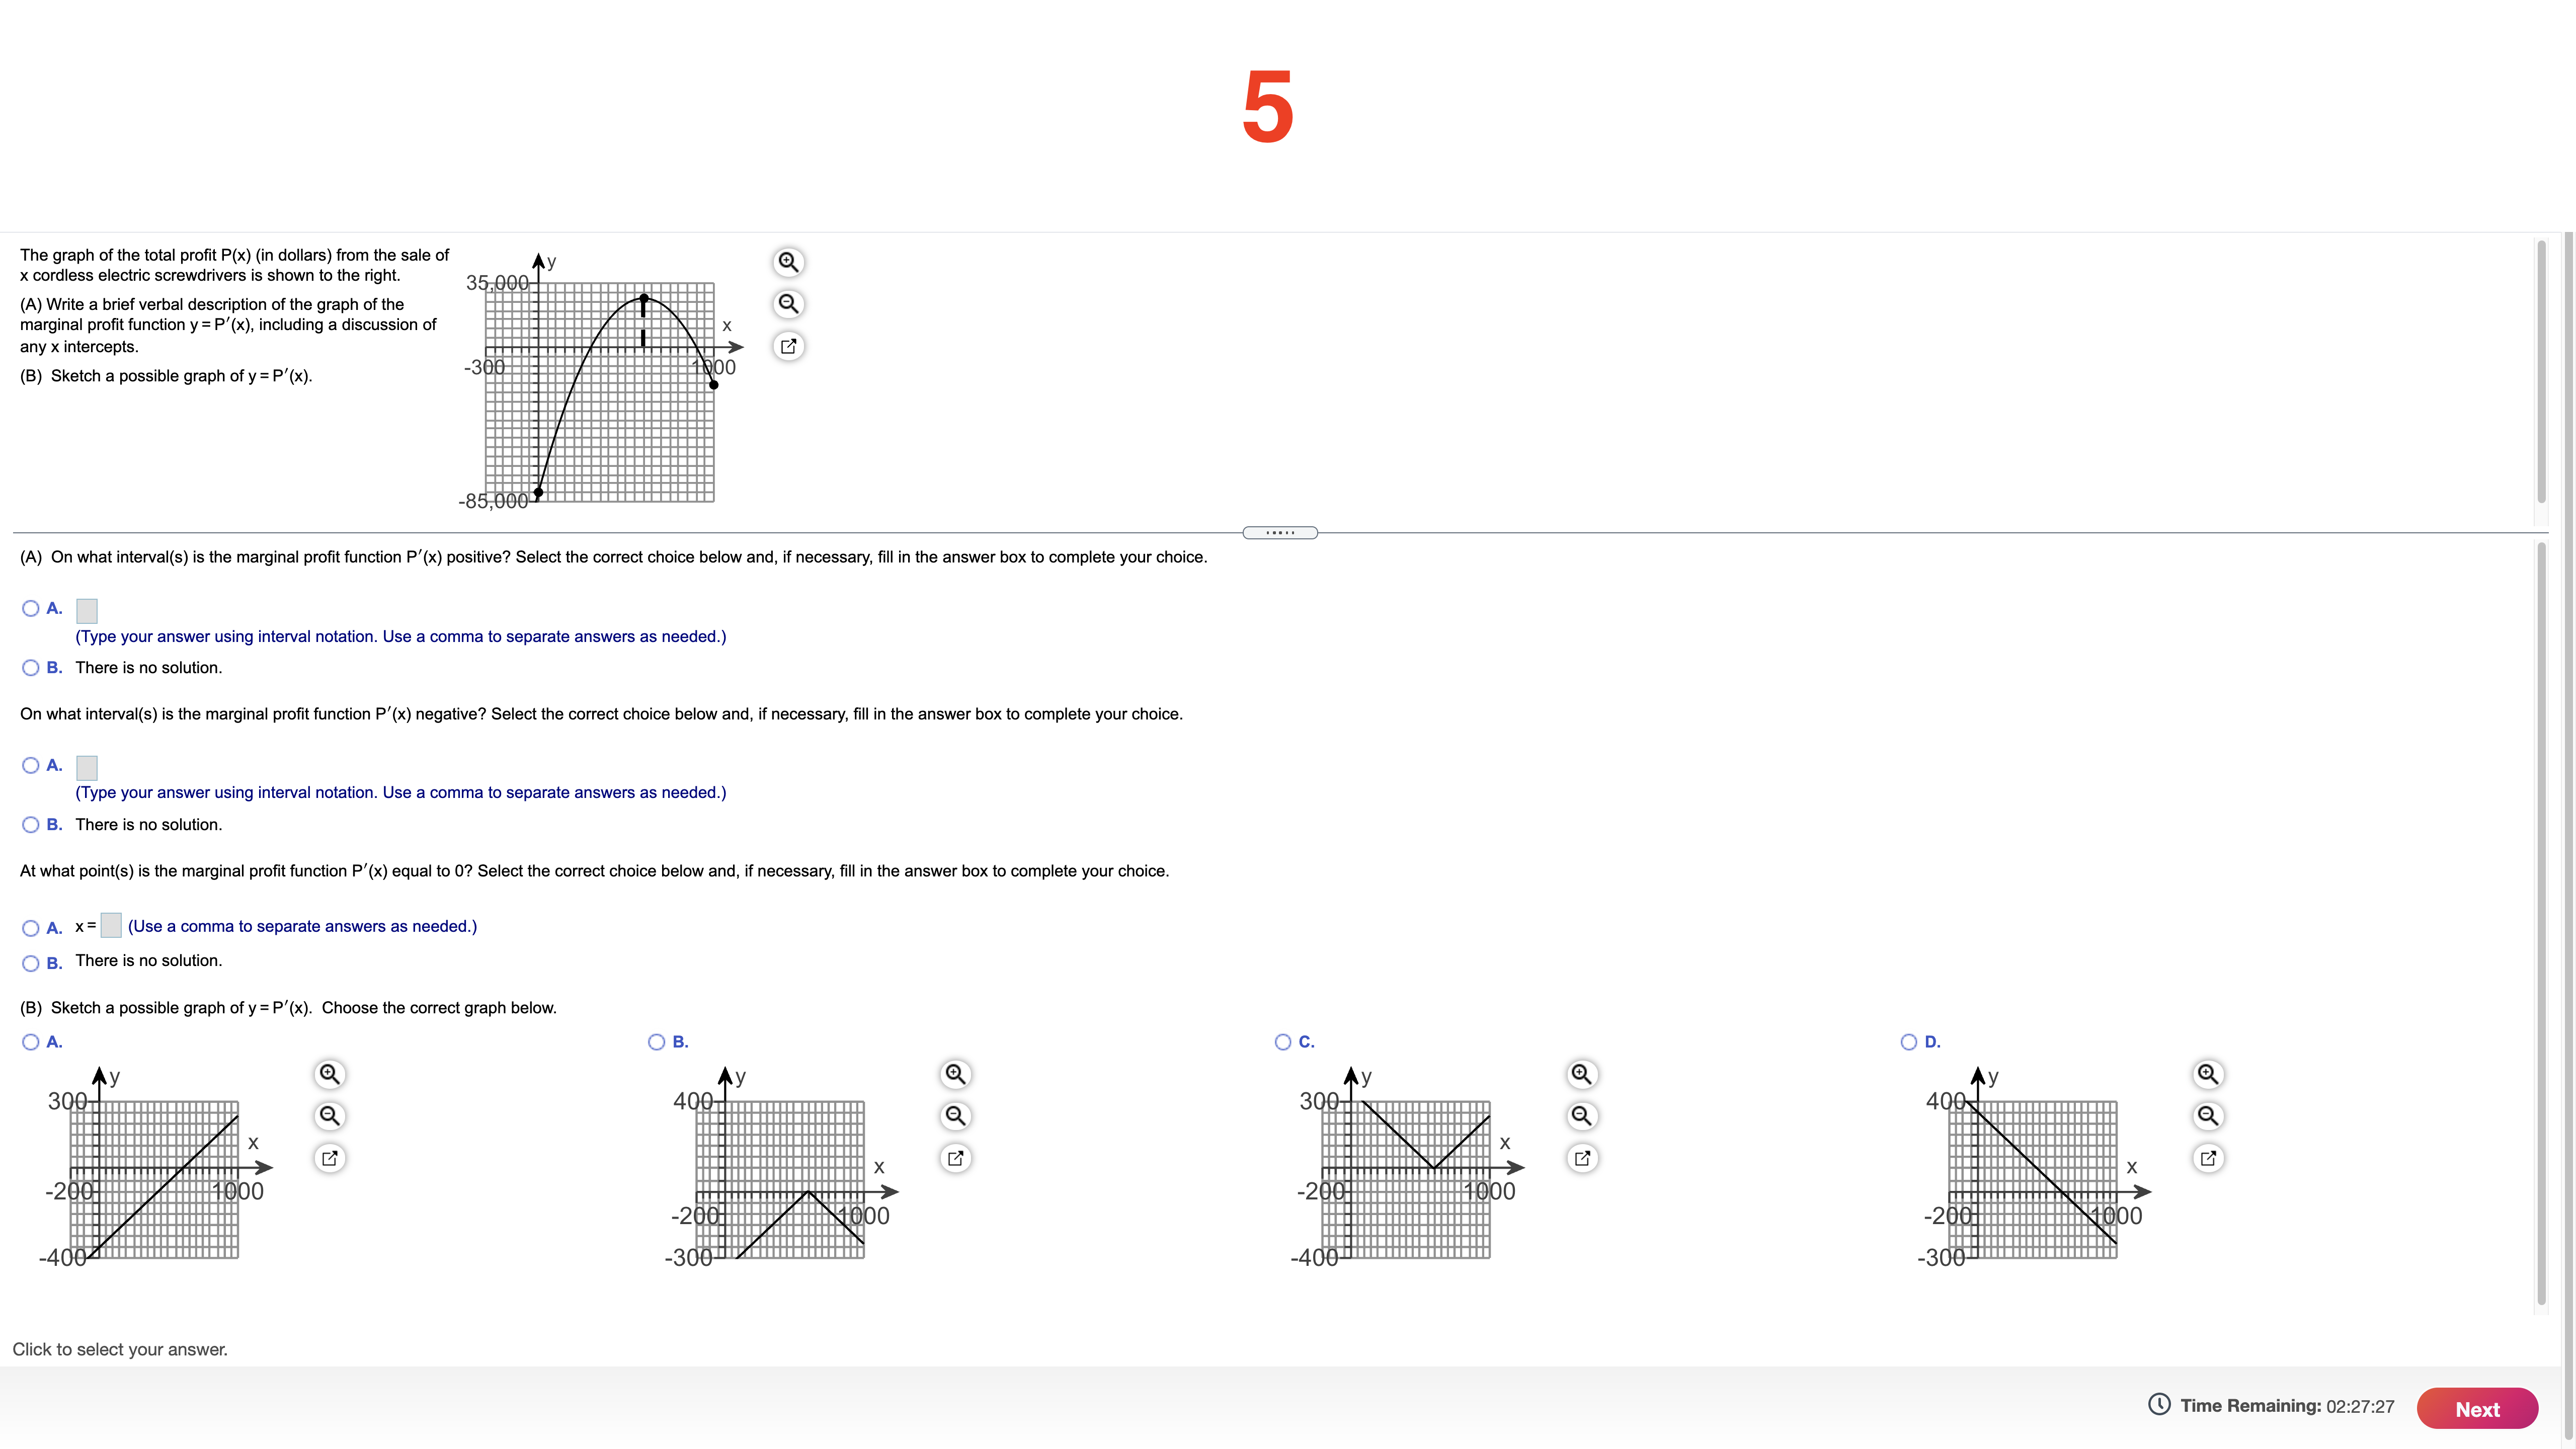The width and height of the screenshot is (2576, 1449).
Task: Open answer graph B in a pop-out window
Action: click(955, 1157)
